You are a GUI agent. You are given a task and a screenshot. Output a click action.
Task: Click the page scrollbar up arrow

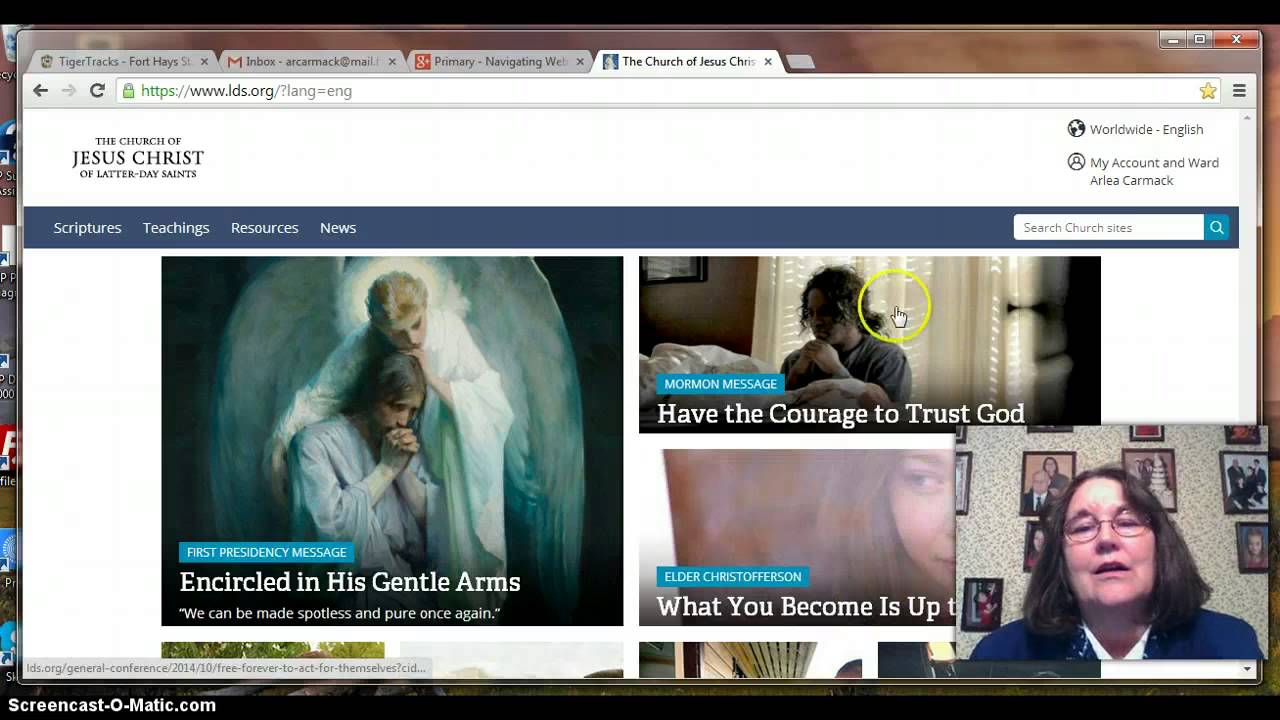point(1247,118)
